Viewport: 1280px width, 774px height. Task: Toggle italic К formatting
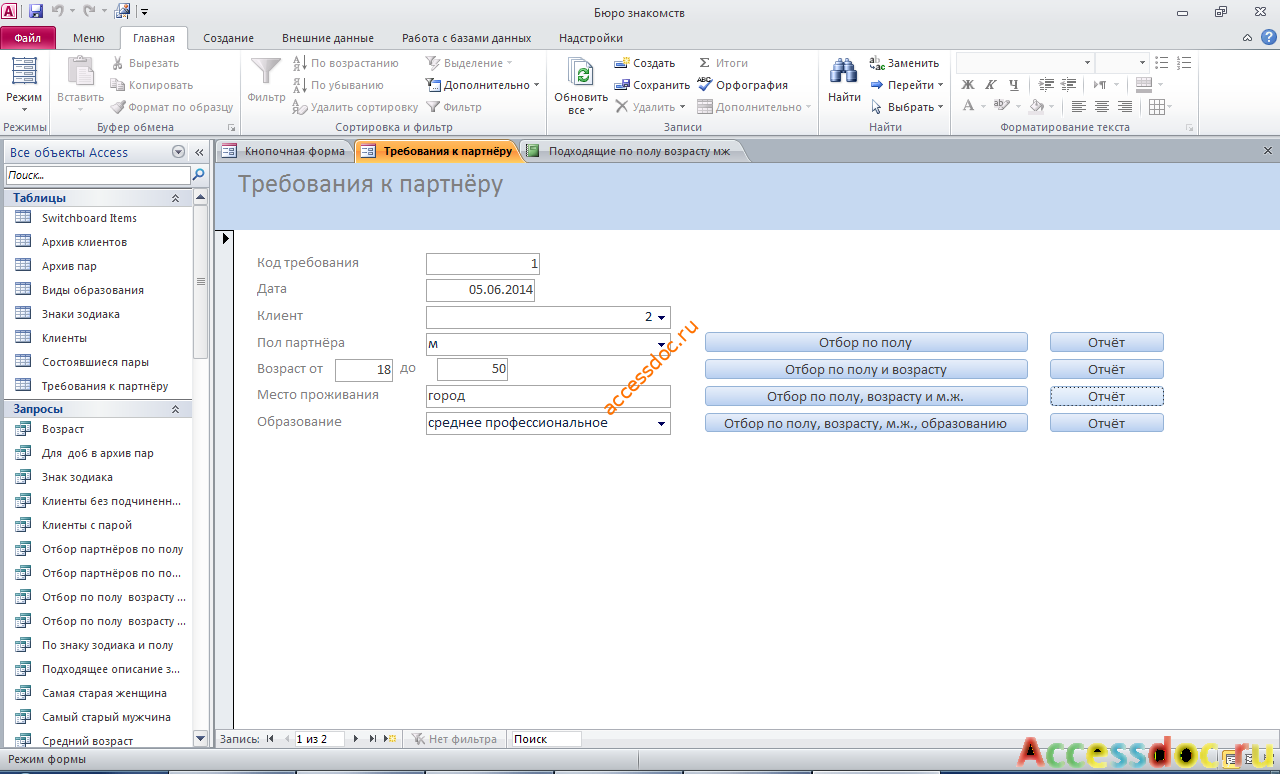pyautogui.click(x=991, y=85)
